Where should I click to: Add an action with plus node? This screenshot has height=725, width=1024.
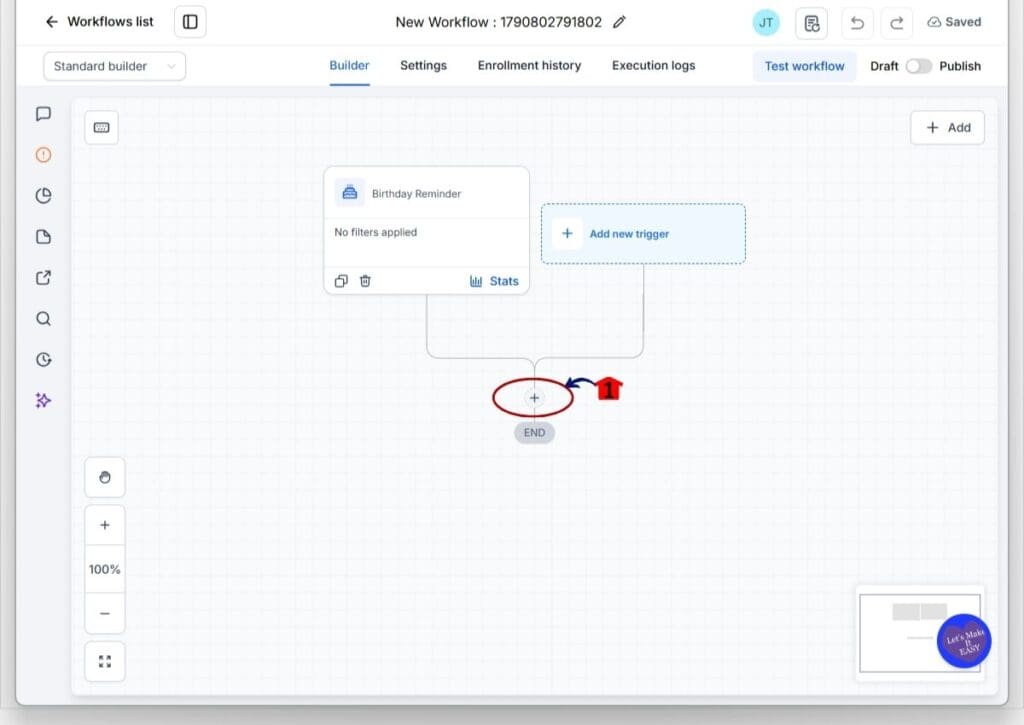pos(534,398)
